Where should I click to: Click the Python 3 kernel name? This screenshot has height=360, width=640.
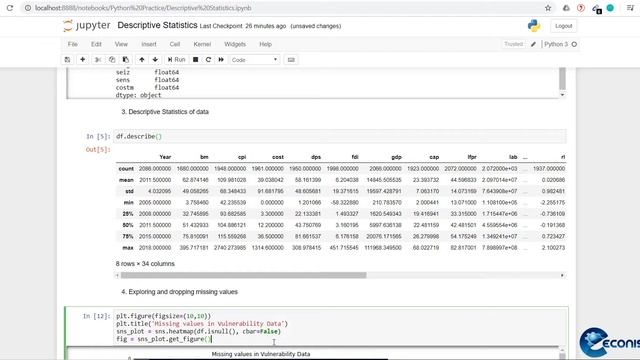(x=556, y=44)
